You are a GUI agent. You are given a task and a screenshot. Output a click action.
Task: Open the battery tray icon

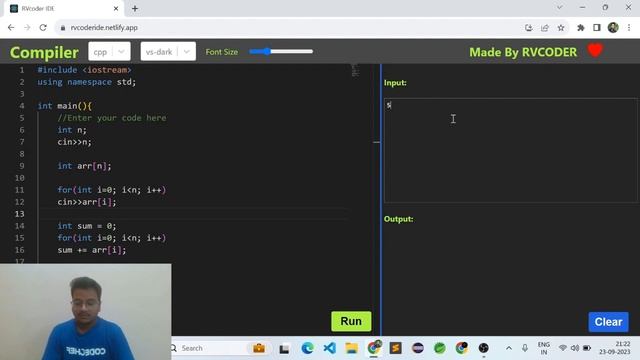point(587,348)
